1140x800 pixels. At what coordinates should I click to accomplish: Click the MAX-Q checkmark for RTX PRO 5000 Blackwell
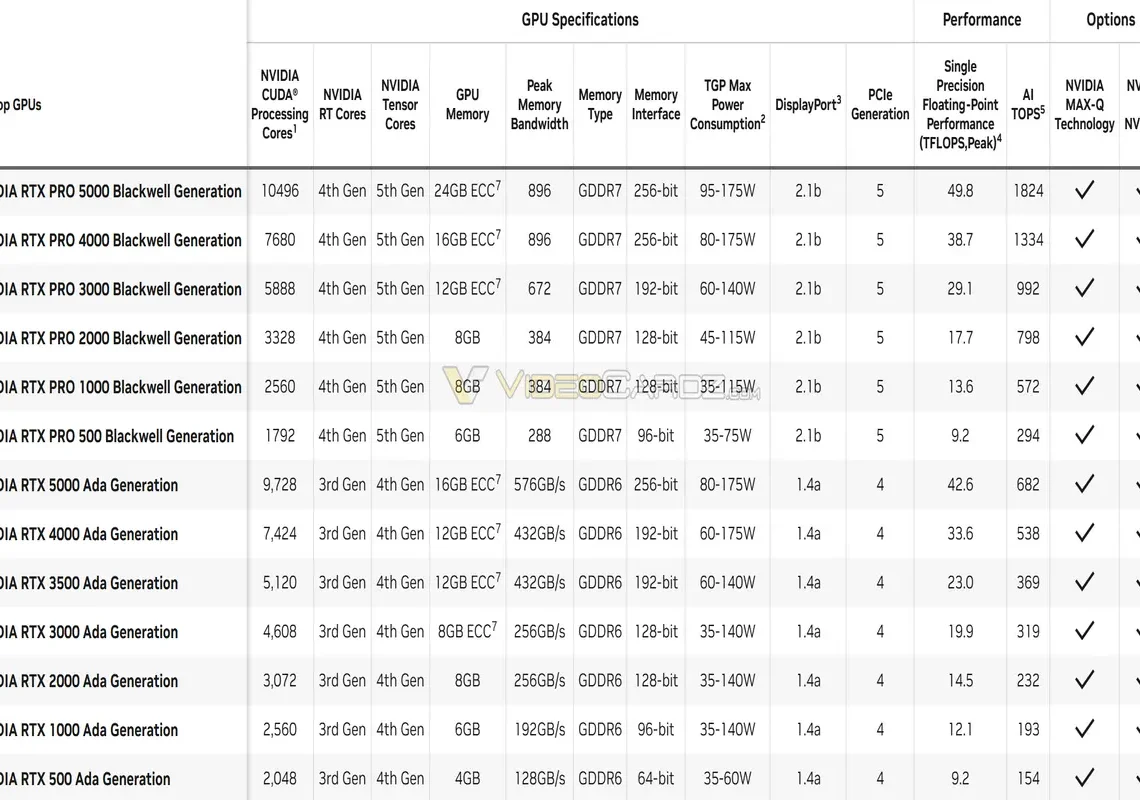click(1084, 191)
